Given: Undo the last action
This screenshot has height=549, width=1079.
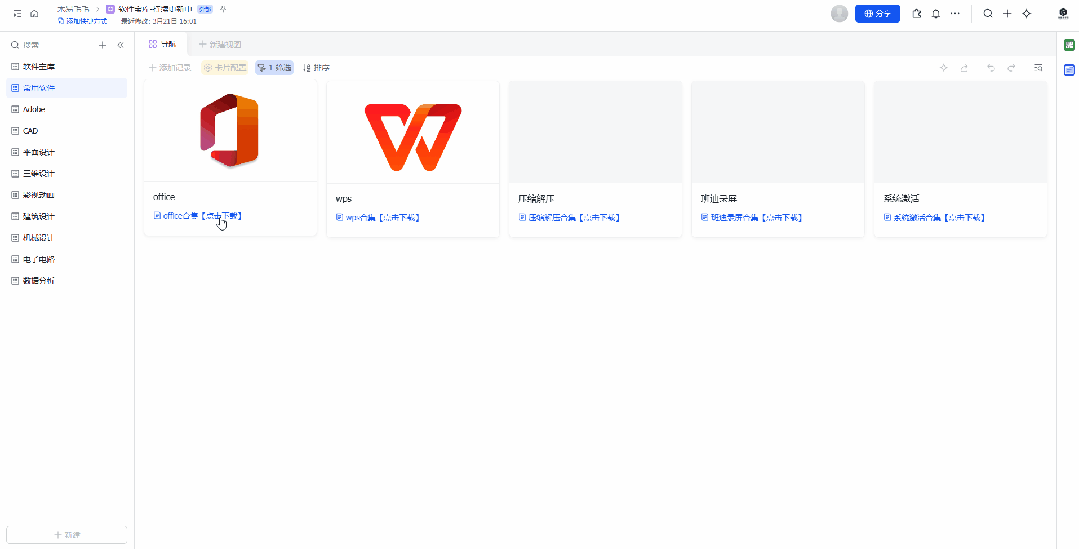Looking at the screenshot, I should point(991,67).
